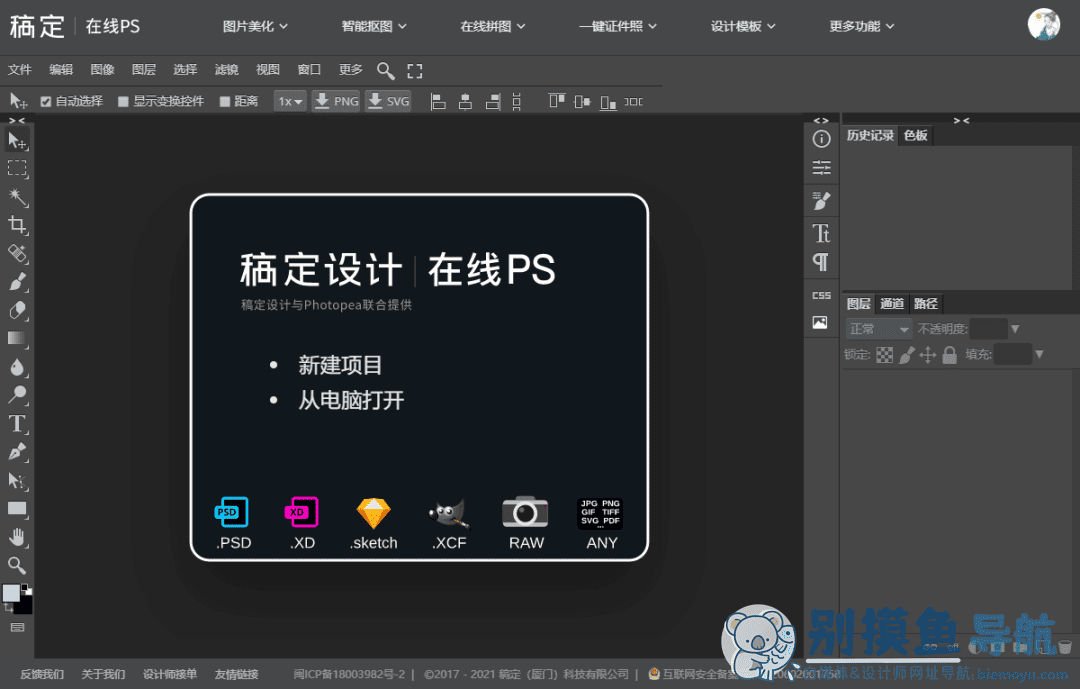
Task: Expand the 更多功能 dropdown menu
Action: [862, 26]
